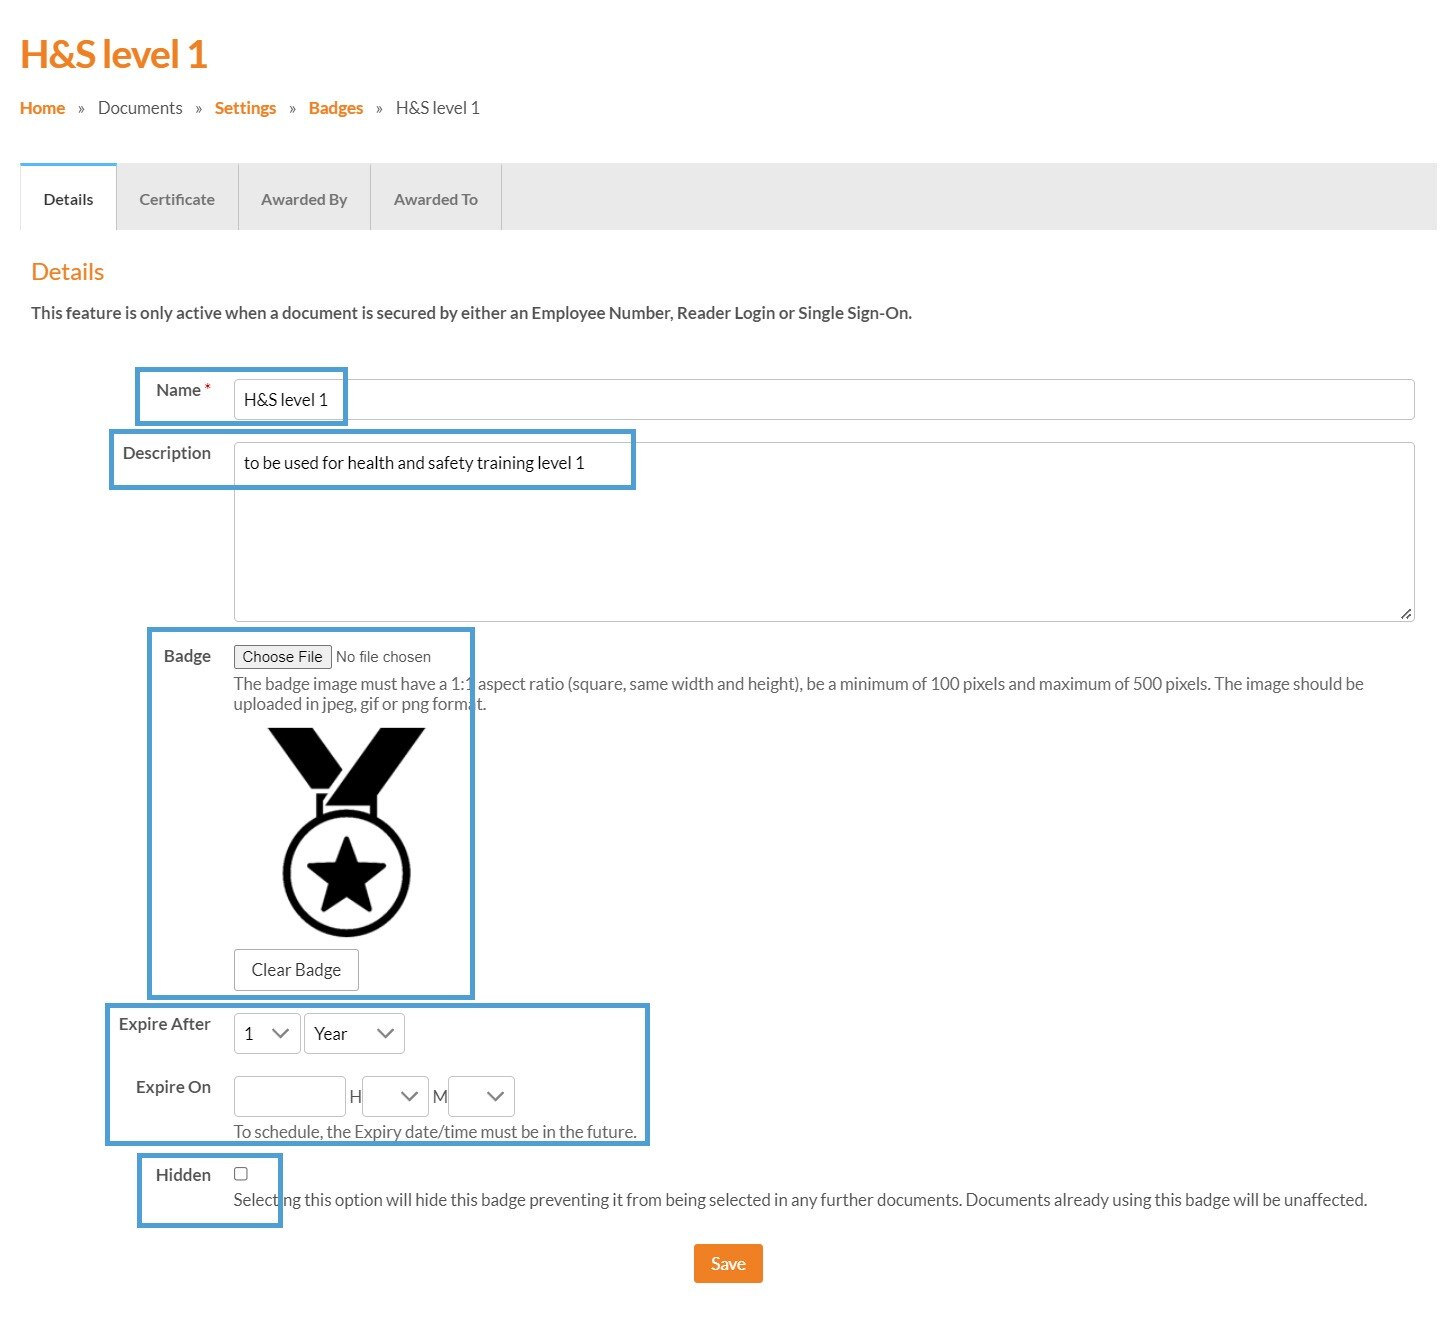Go to the Awarded To tab

pos(436,199)
